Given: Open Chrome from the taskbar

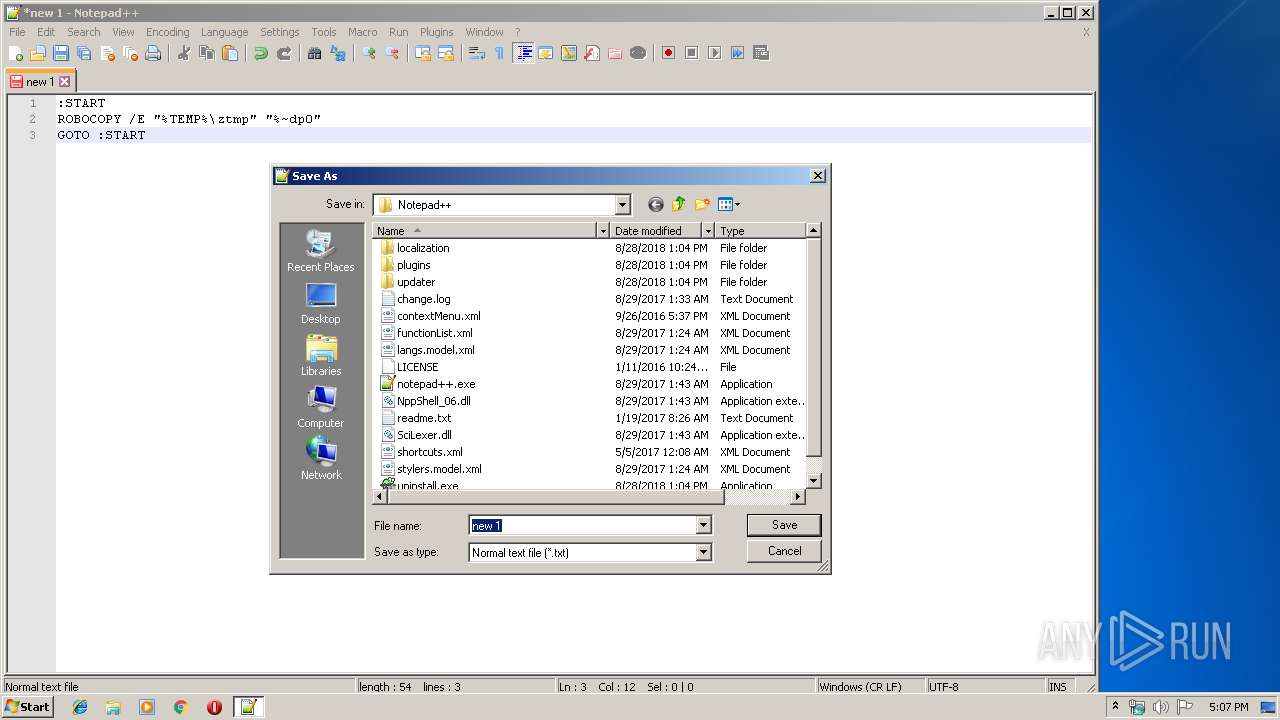Looking at the screenshot, I should (x=180, y=707).
